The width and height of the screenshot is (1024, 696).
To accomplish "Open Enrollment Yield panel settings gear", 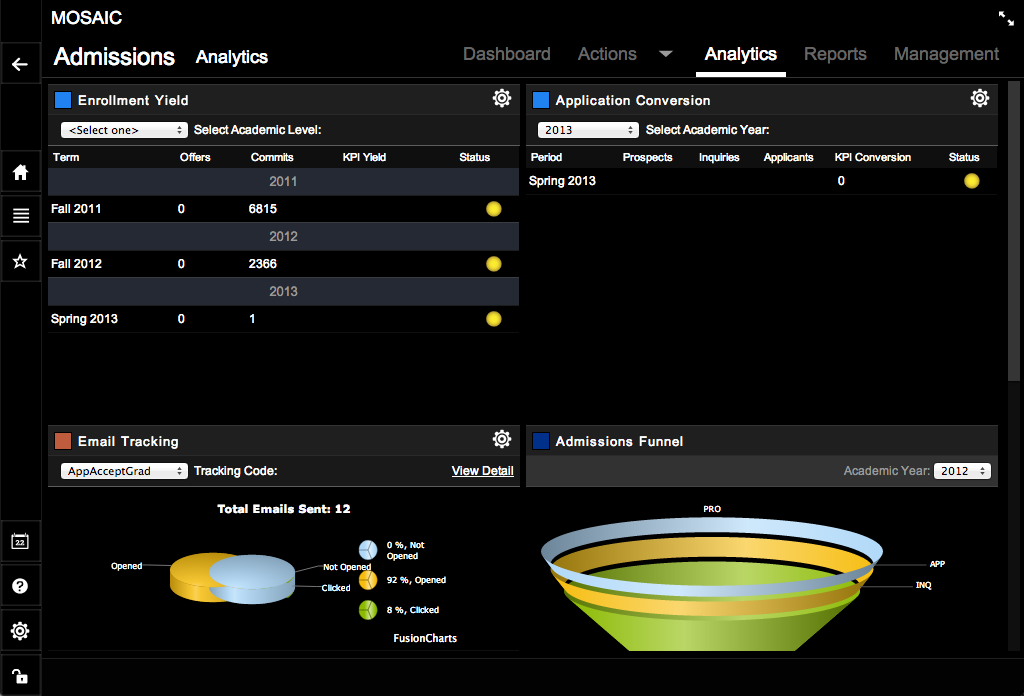I will (x=502, y=98).
